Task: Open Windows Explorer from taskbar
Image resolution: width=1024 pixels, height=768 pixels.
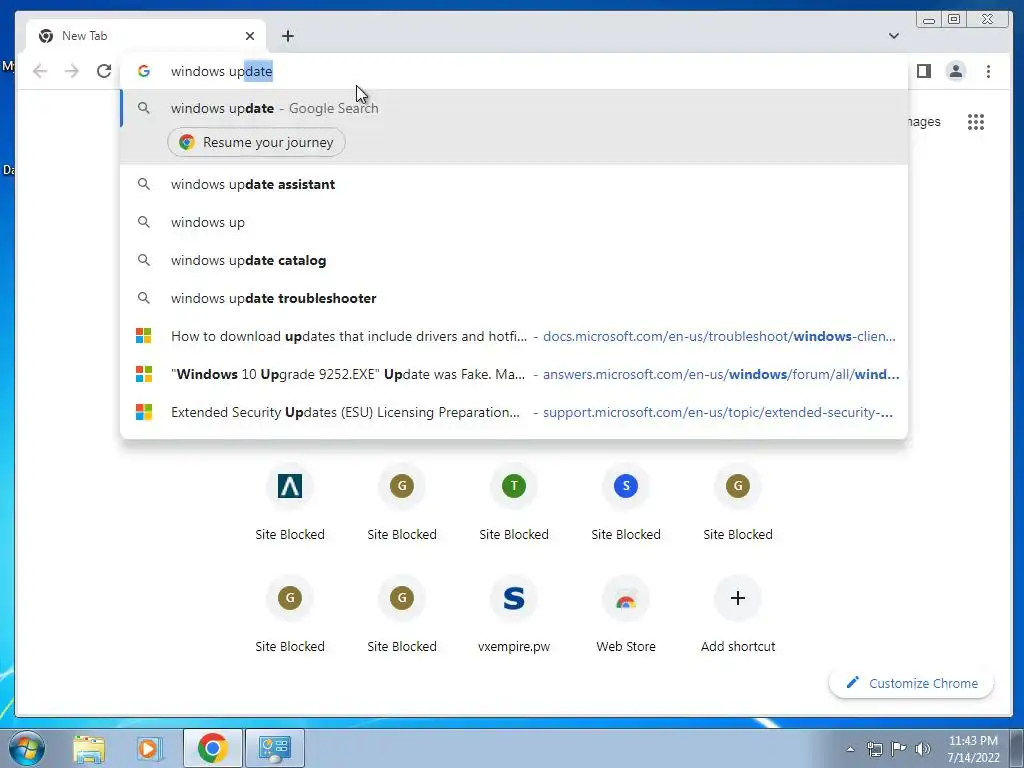Action: tap(89, 748)
